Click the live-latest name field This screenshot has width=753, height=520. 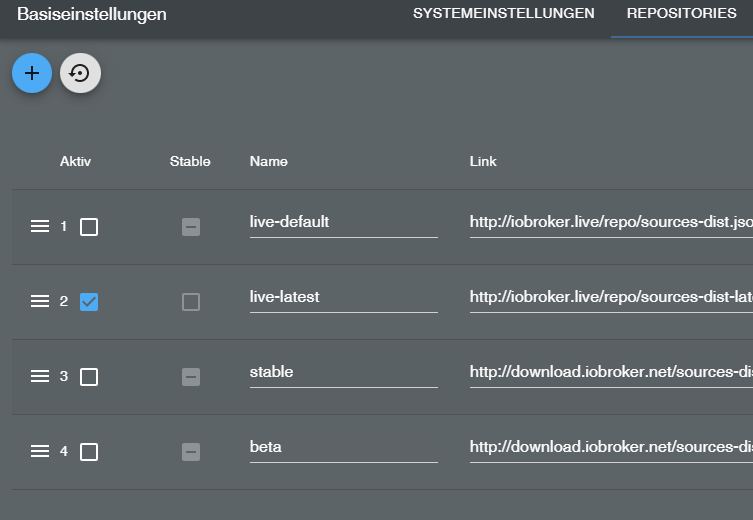[343, 297]
